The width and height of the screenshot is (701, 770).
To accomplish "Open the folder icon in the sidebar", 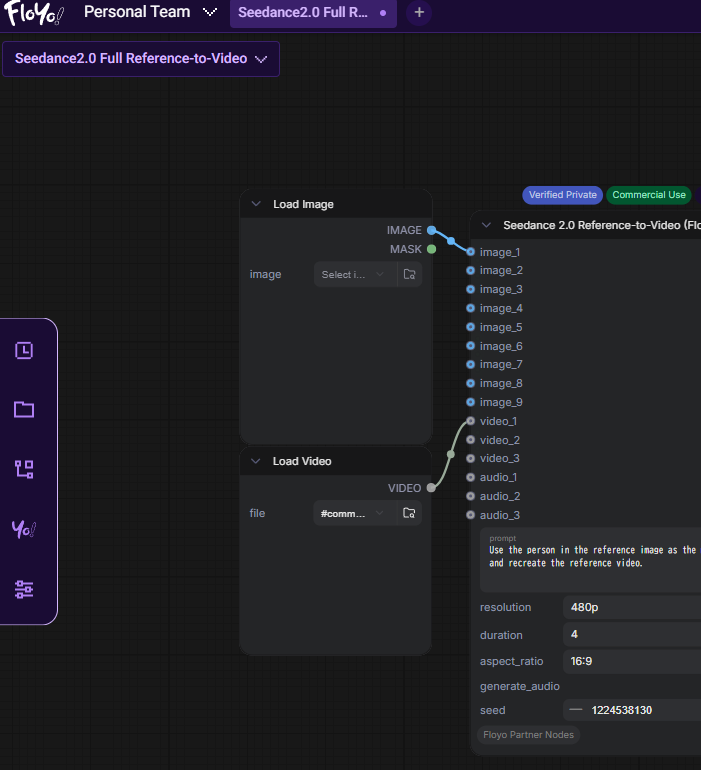I will click(24, 410).
